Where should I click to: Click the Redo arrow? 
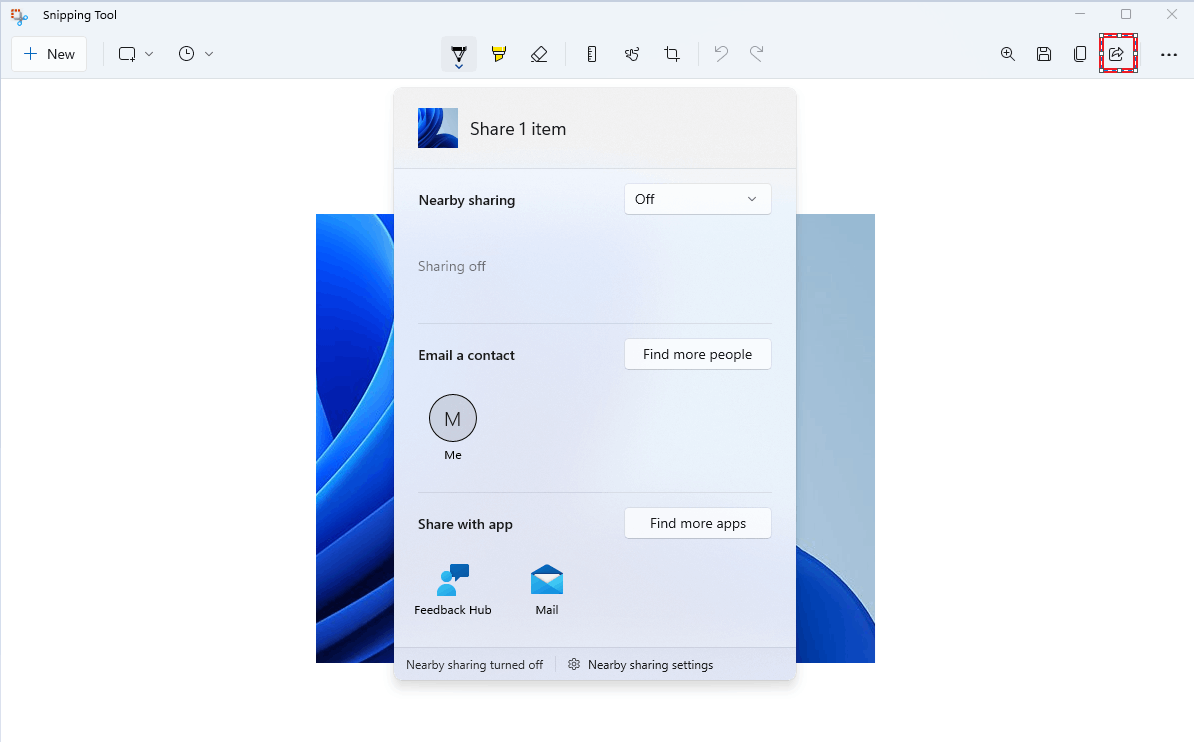click(756, 53)
